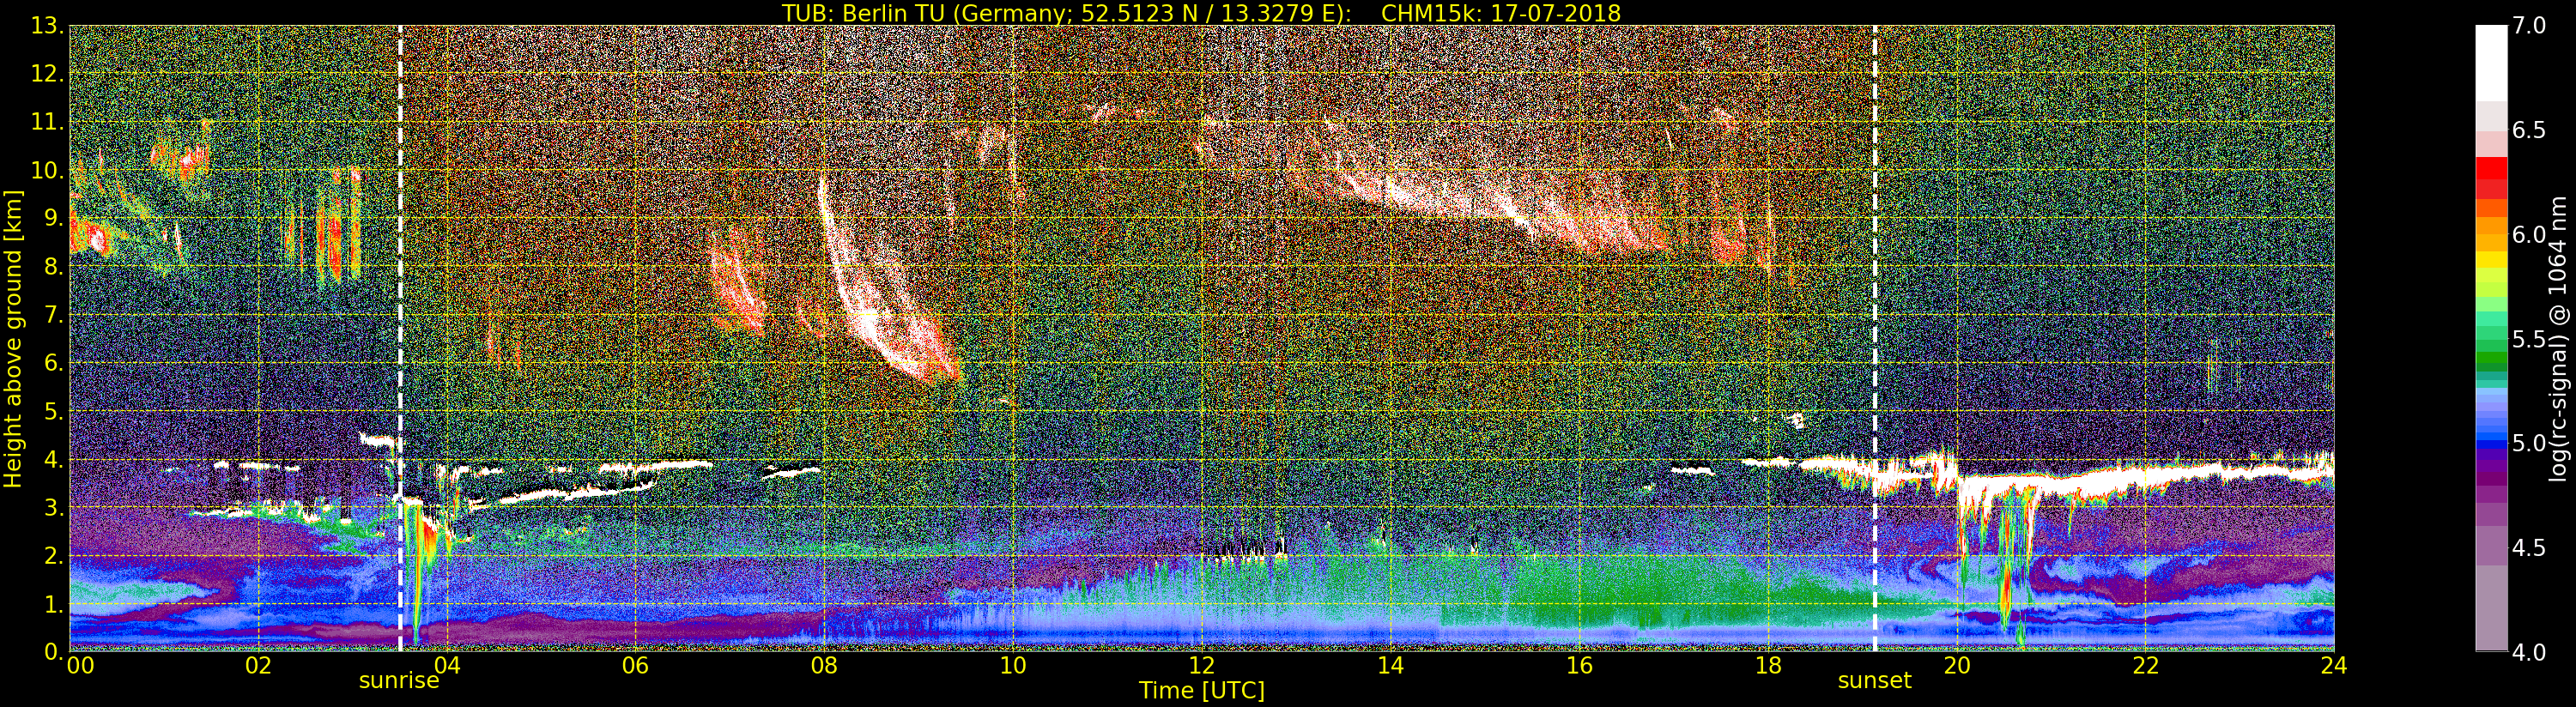The height and width of the screenshot is (707, 2576).
Task: Click the 'Time [UTC]' axis label
Action: pos(1202,691)
